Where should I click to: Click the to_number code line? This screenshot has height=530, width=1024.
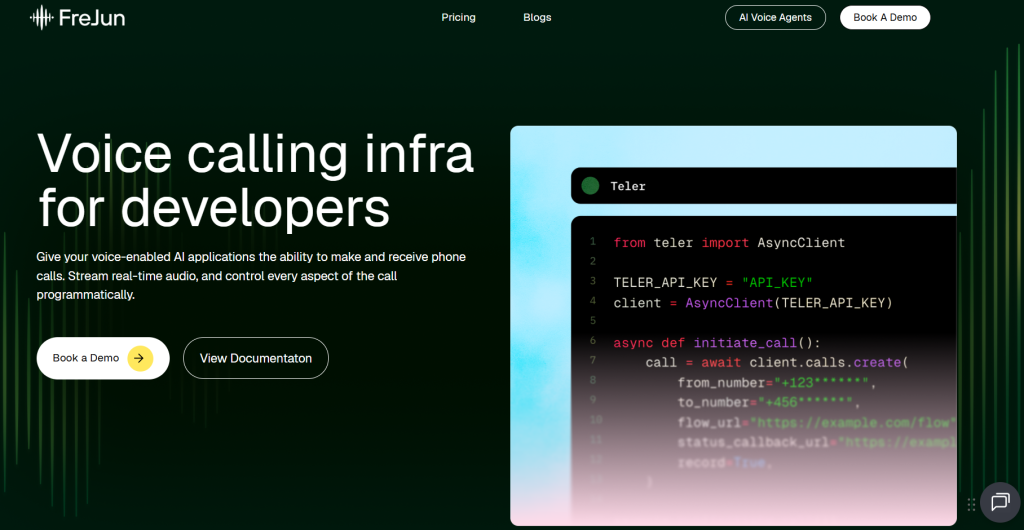pos(769,402)
